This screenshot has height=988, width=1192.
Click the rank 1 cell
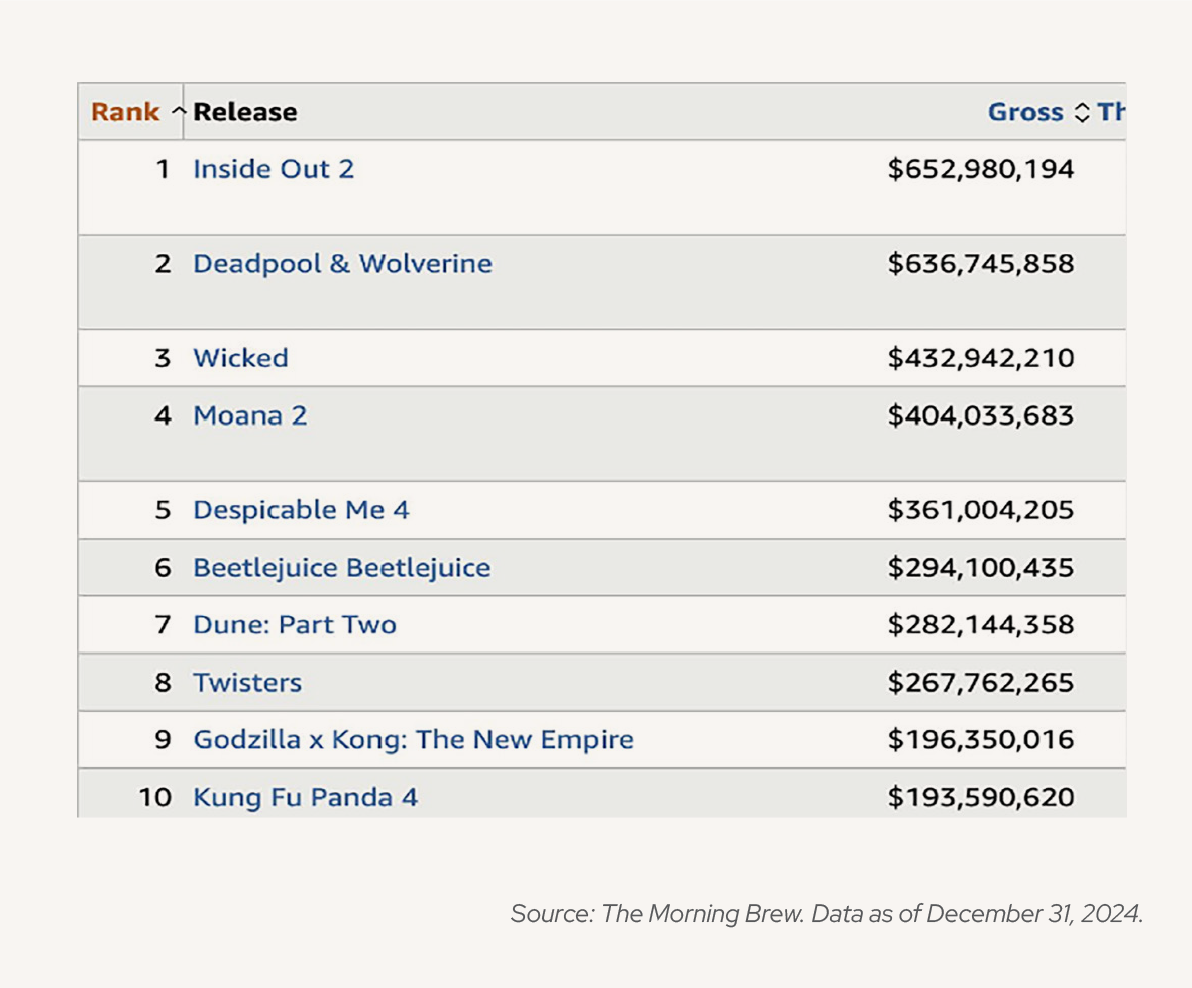(161, 169)
